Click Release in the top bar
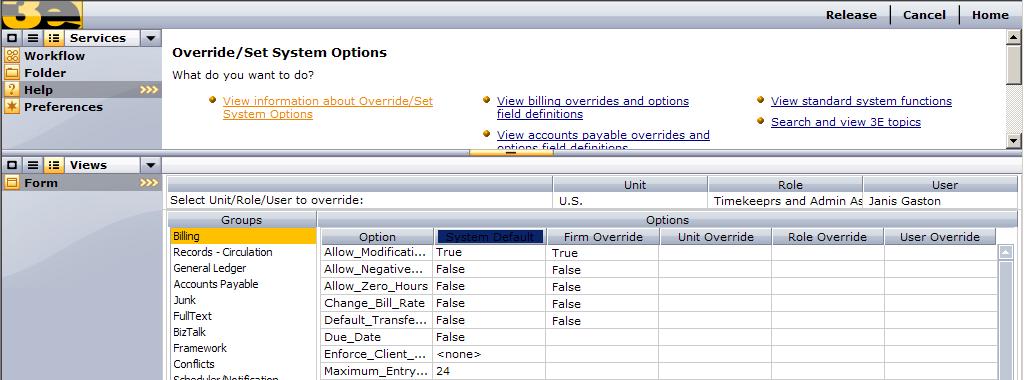 851,15
